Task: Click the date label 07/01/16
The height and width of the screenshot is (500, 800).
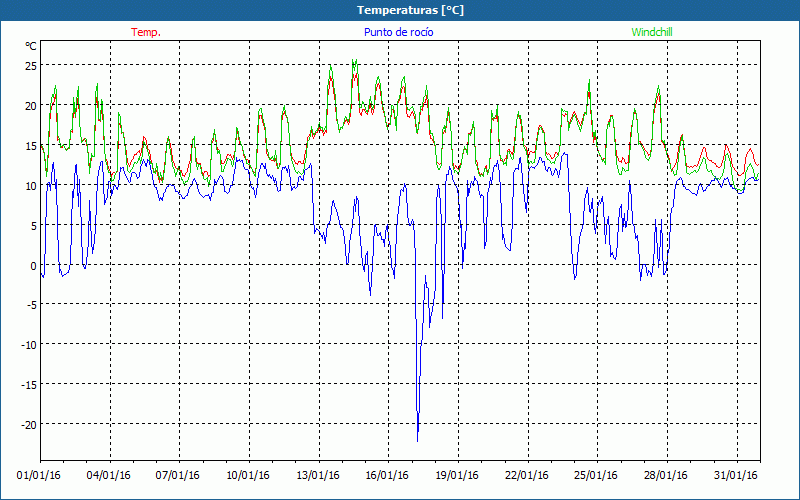Action: pyautogui.click(x=178, y=476)
